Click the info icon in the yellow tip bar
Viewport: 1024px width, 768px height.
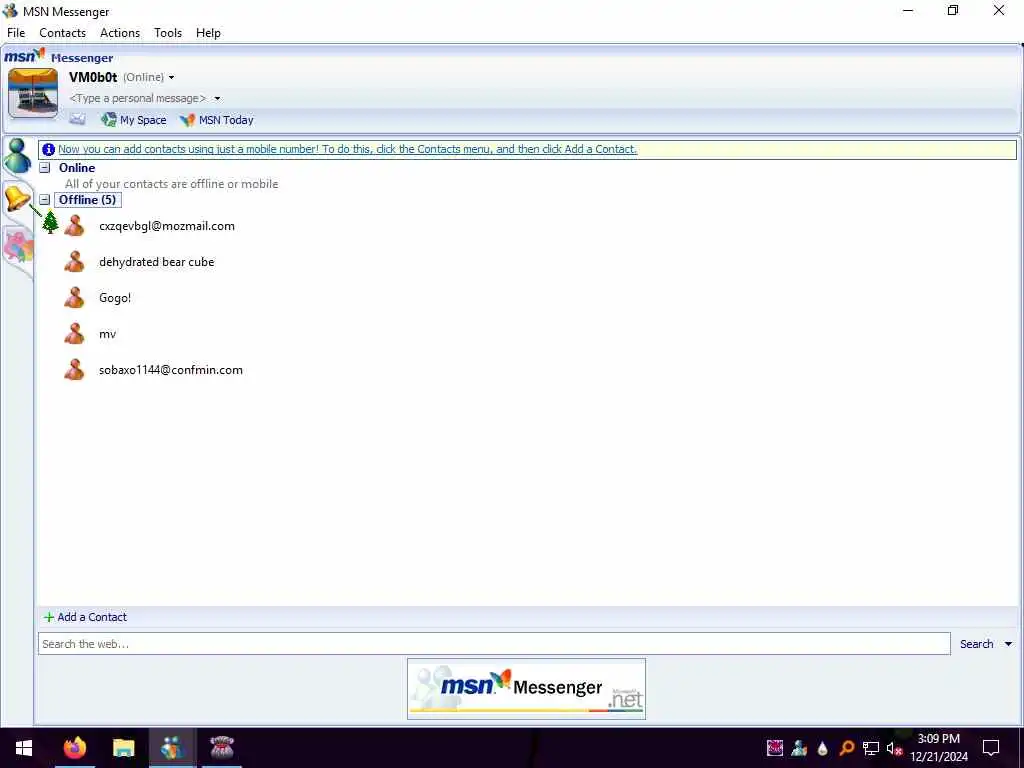(48, 150)
